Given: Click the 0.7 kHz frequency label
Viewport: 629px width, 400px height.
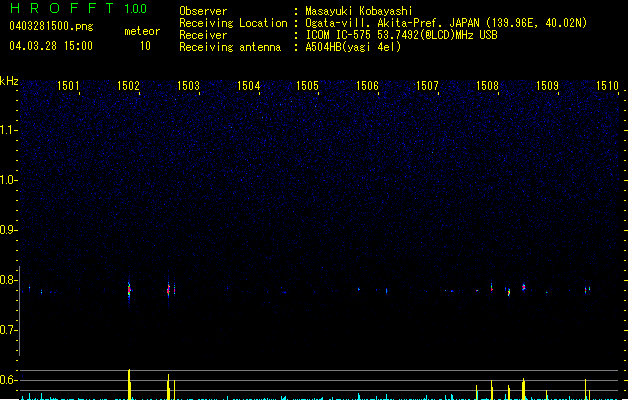Looking at the screenshot, I should tap(8, 330).
